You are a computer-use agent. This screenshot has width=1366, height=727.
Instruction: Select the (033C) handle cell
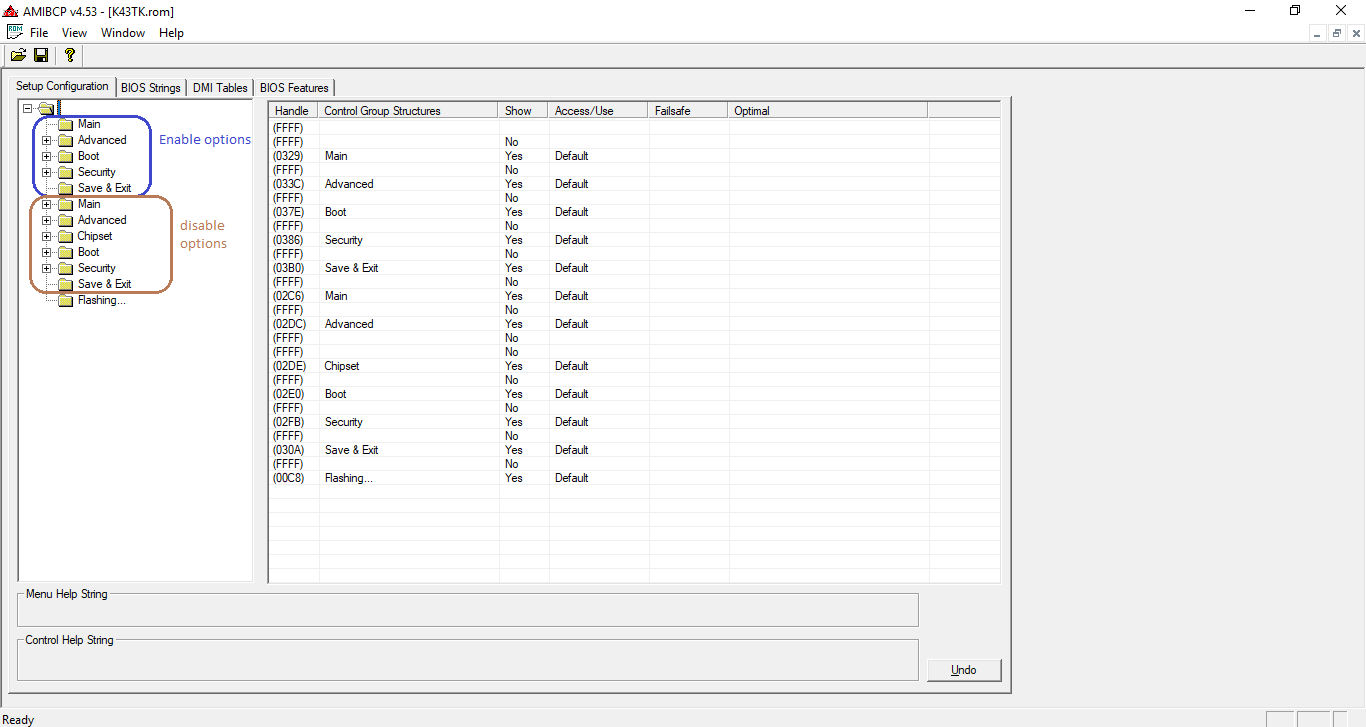coord(289,184)
